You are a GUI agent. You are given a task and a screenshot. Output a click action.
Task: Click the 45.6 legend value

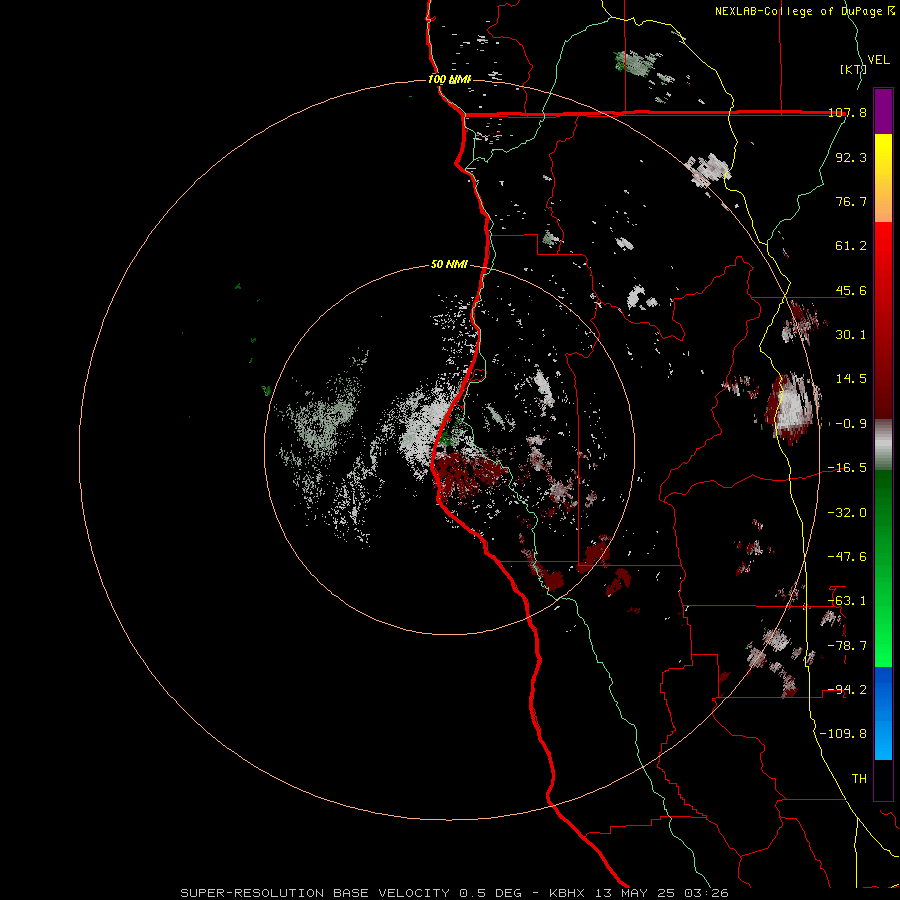coord(851,291)
